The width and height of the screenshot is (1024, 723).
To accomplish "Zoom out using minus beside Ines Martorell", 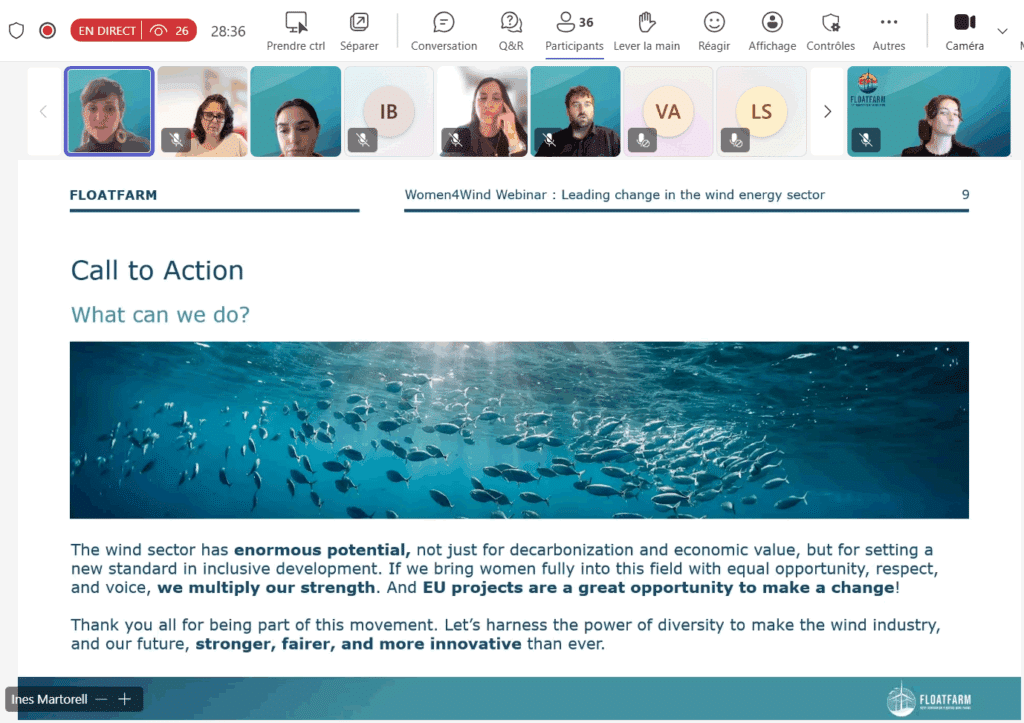I will tap(101, 699).
